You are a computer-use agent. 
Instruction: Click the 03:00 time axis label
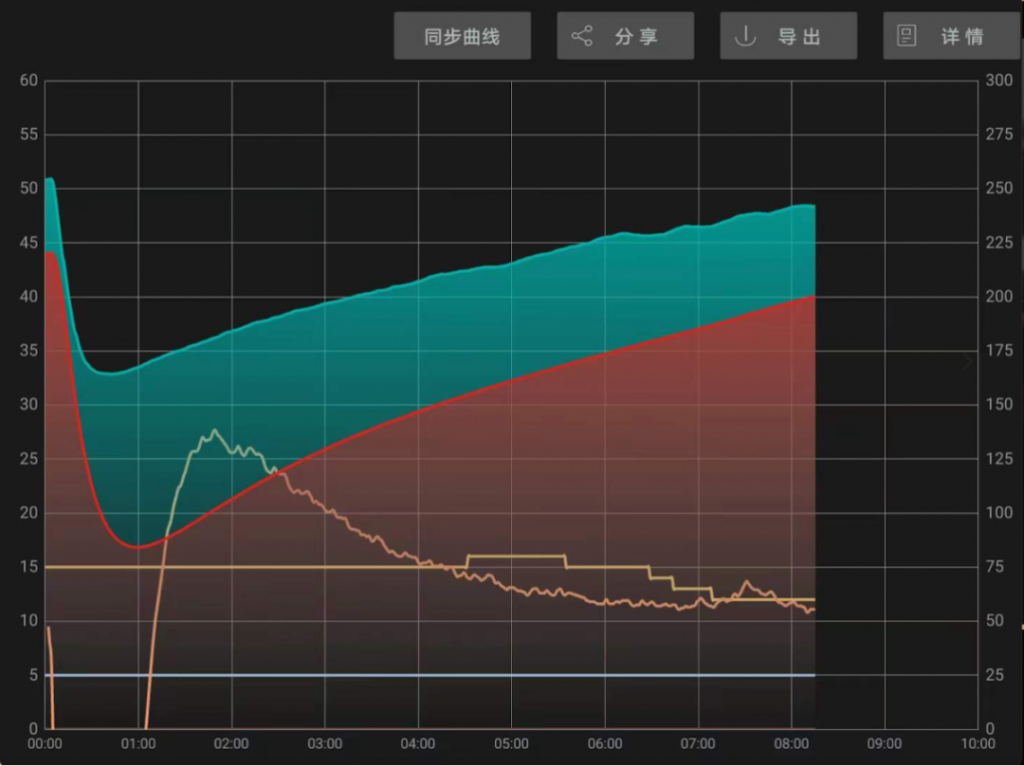[x=325, y=744]
